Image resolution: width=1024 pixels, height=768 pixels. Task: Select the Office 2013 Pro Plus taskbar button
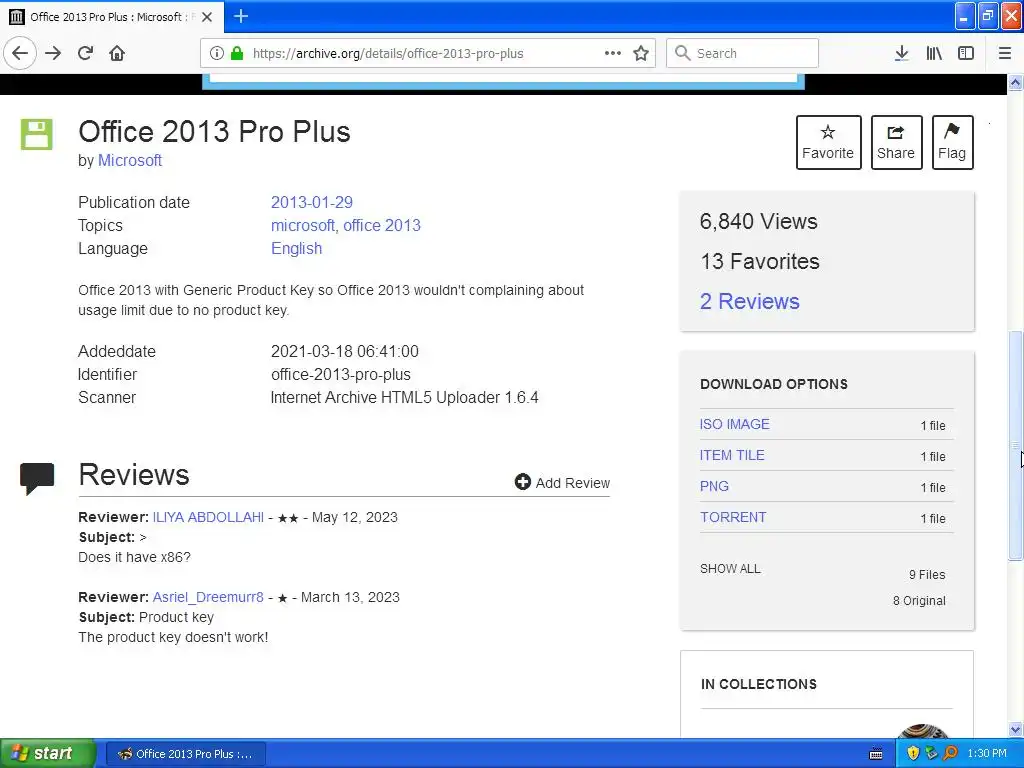[x=185, y=754]
